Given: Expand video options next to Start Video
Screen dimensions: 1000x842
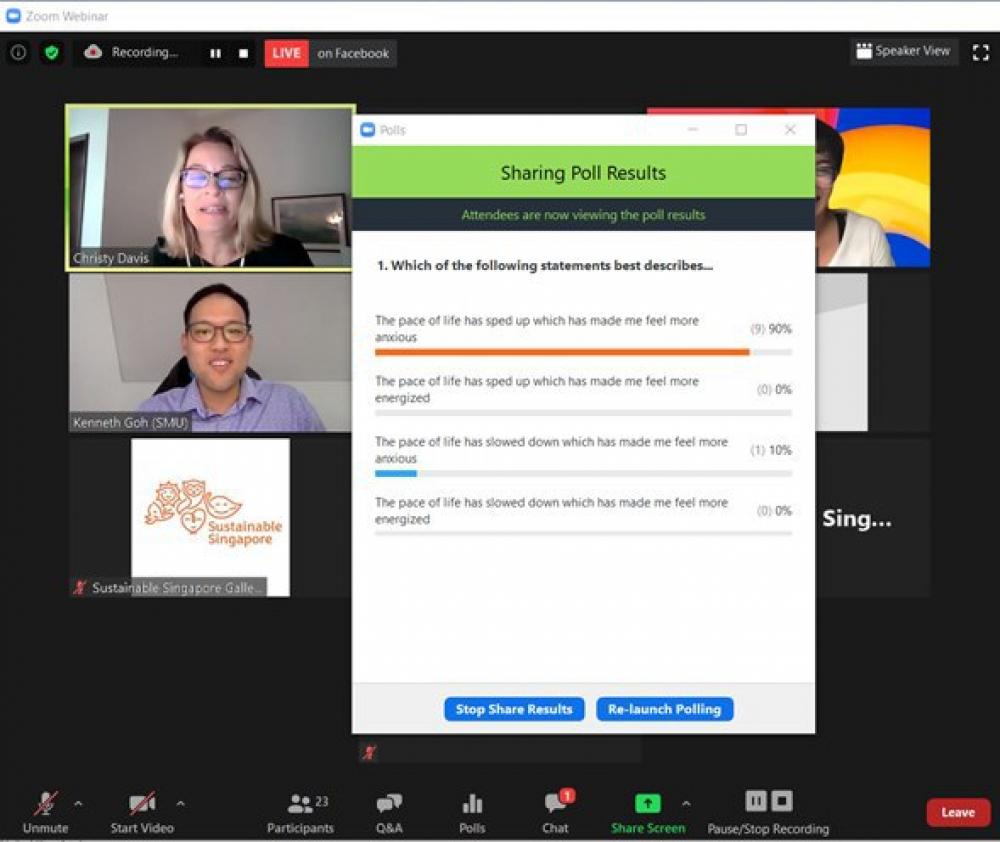Looking at the screenshot, I should click(x=180, y=804).
